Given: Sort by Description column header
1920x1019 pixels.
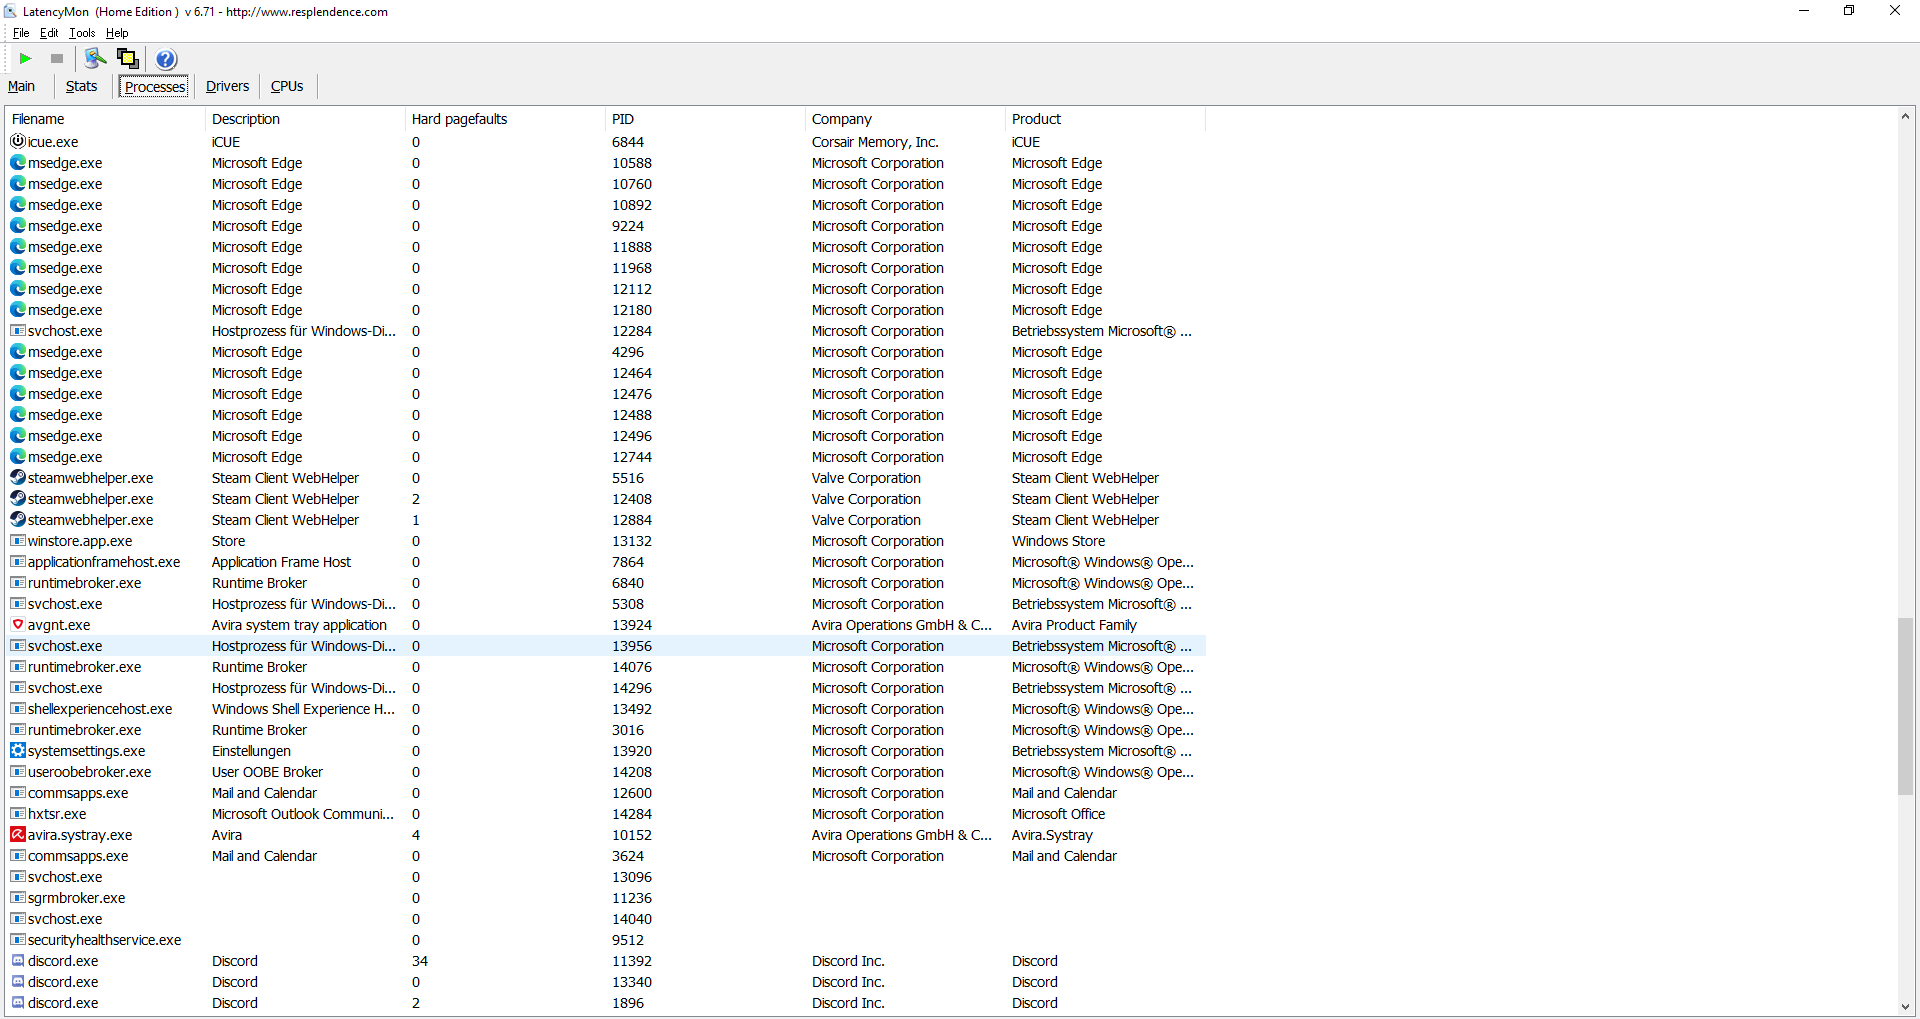Looking at the screenshot, I should tap(306, 119).
